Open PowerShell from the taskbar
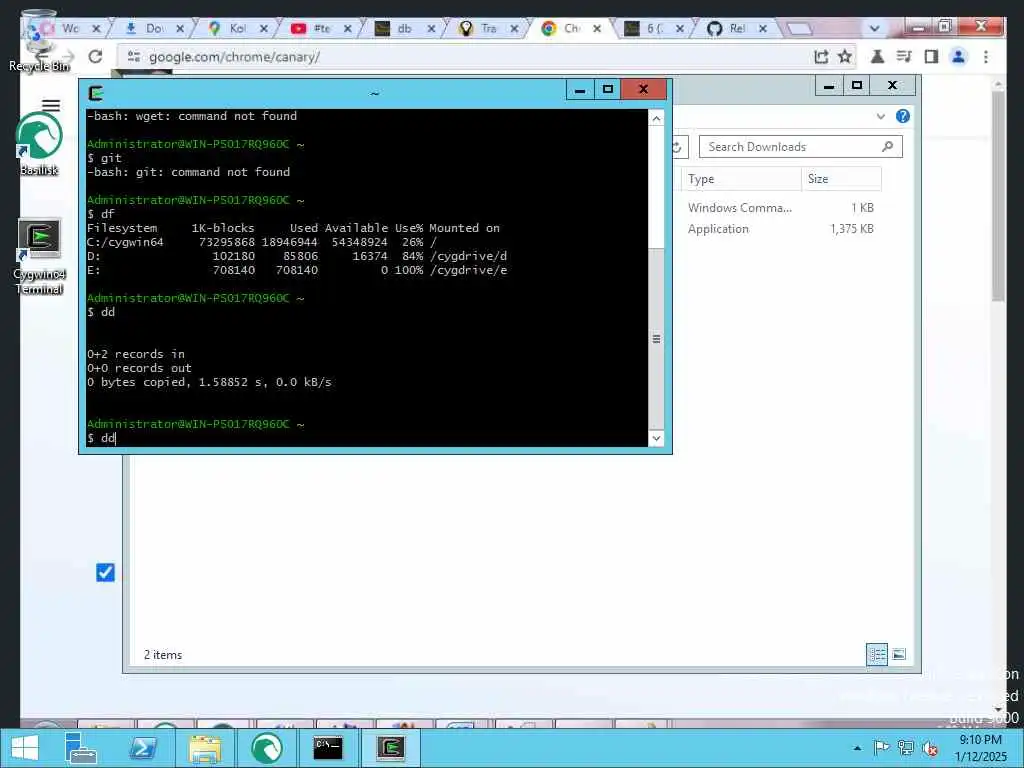Image resolution: width=1024 pixels, height=768 pixels. point(143,748)
